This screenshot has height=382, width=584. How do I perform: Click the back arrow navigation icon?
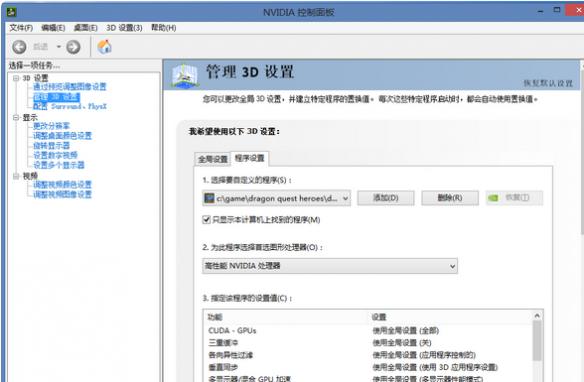19,47
